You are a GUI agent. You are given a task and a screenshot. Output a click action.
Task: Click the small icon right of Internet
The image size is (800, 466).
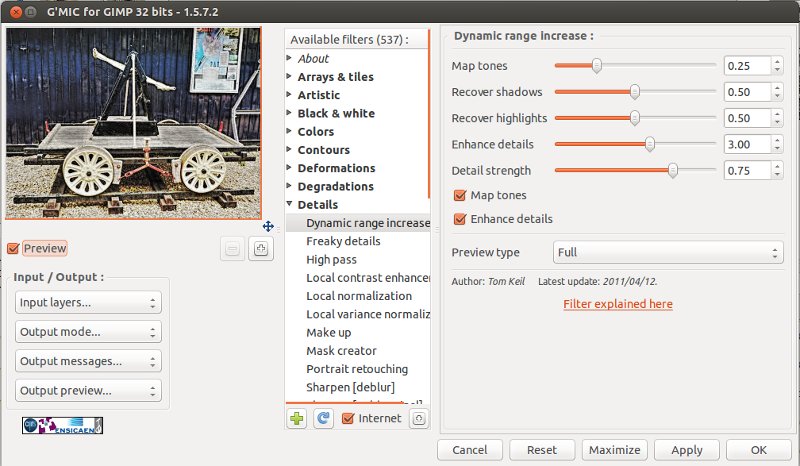coord(419,419)
